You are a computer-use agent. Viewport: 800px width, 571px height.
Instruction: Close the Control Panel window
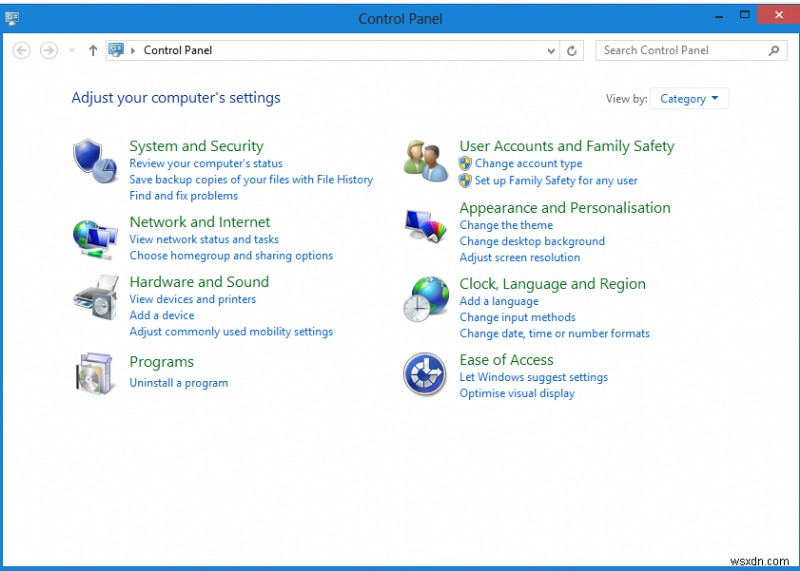[x=779, y=15]
